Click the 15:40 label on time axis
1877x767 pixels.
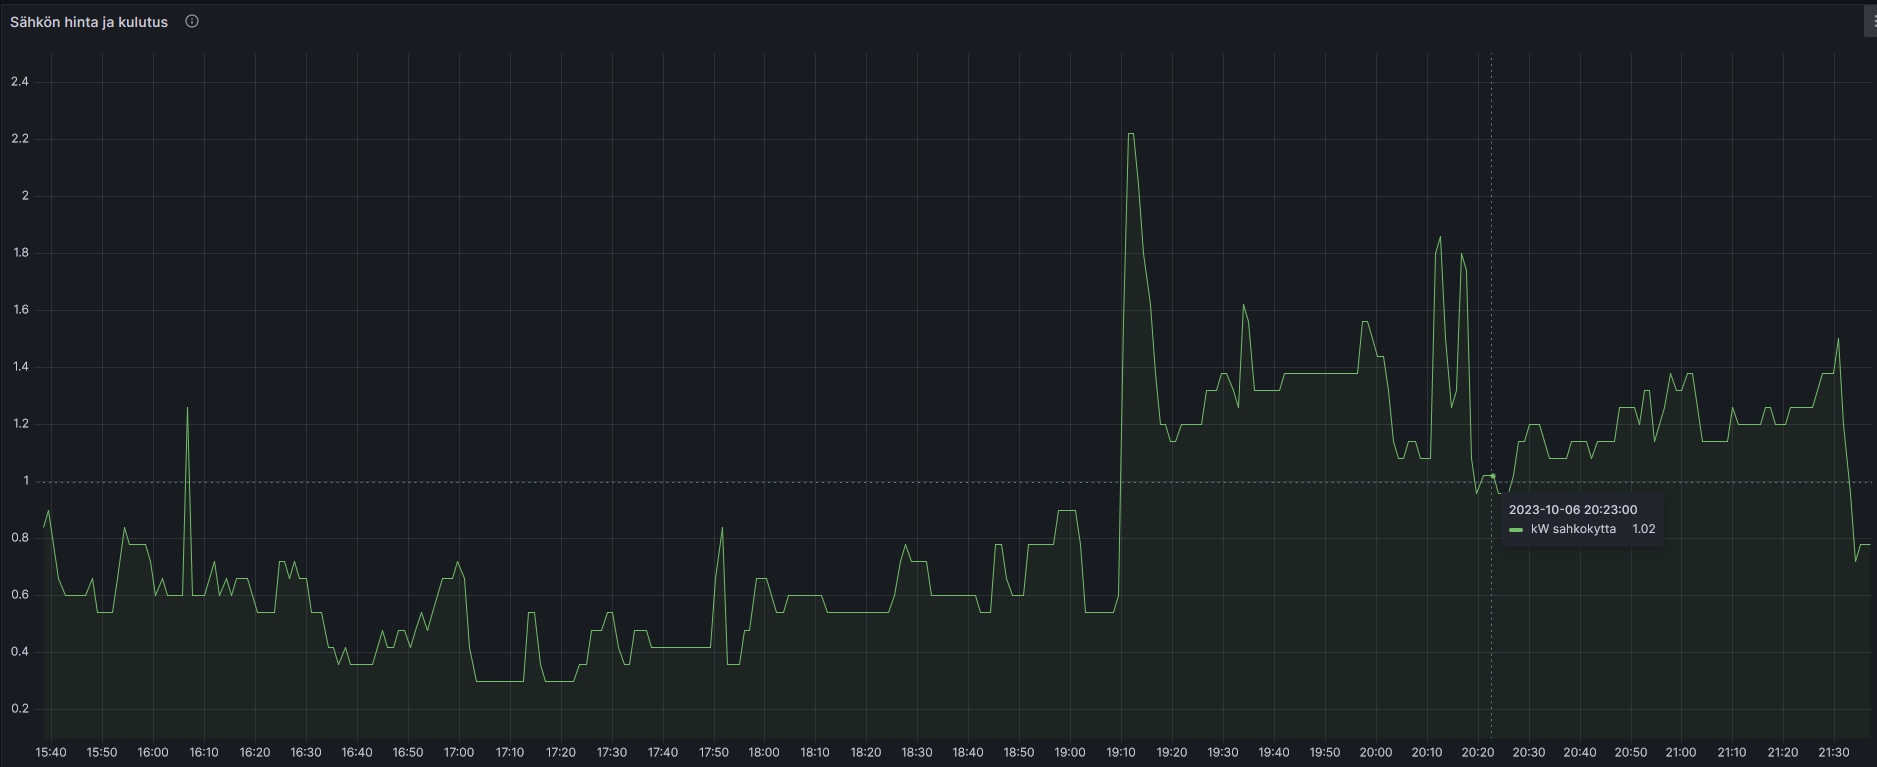click(x=51, y=752)
